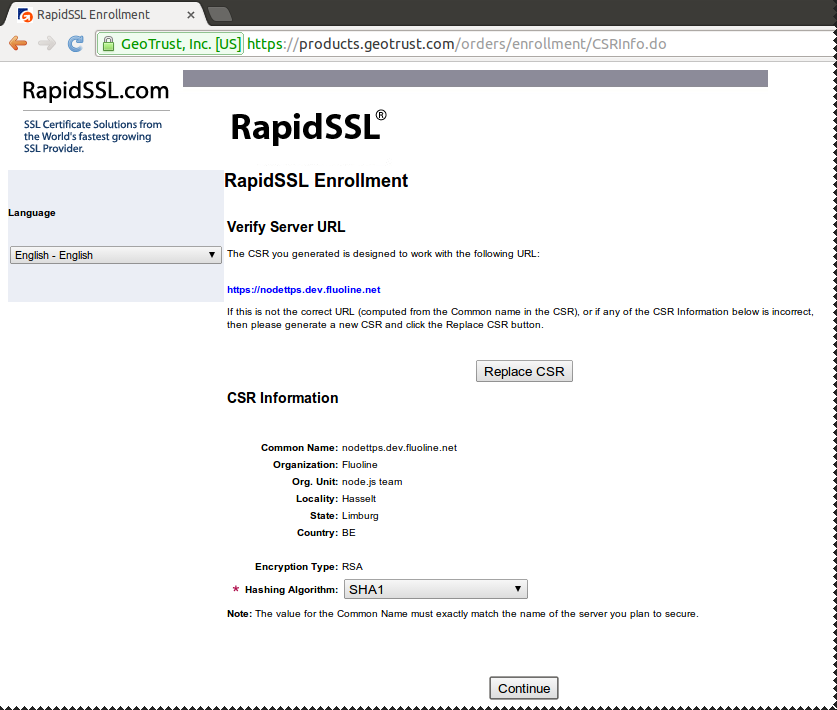837x710 pixels.
Task: Click the RapidSSL tab favicon
Action: [x=25, y=15]
